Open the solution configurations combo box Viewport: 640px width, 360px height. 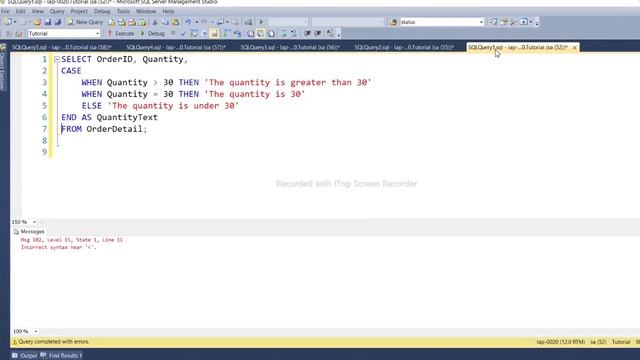(289, 22)
